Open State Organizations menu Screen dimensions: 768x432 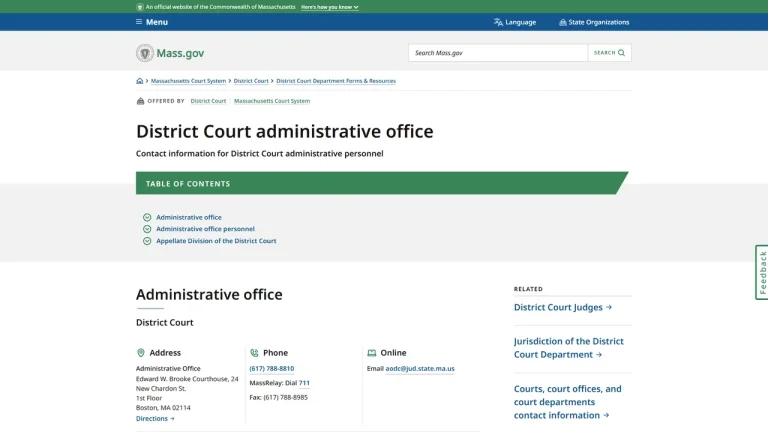click(x=594, y=22)
